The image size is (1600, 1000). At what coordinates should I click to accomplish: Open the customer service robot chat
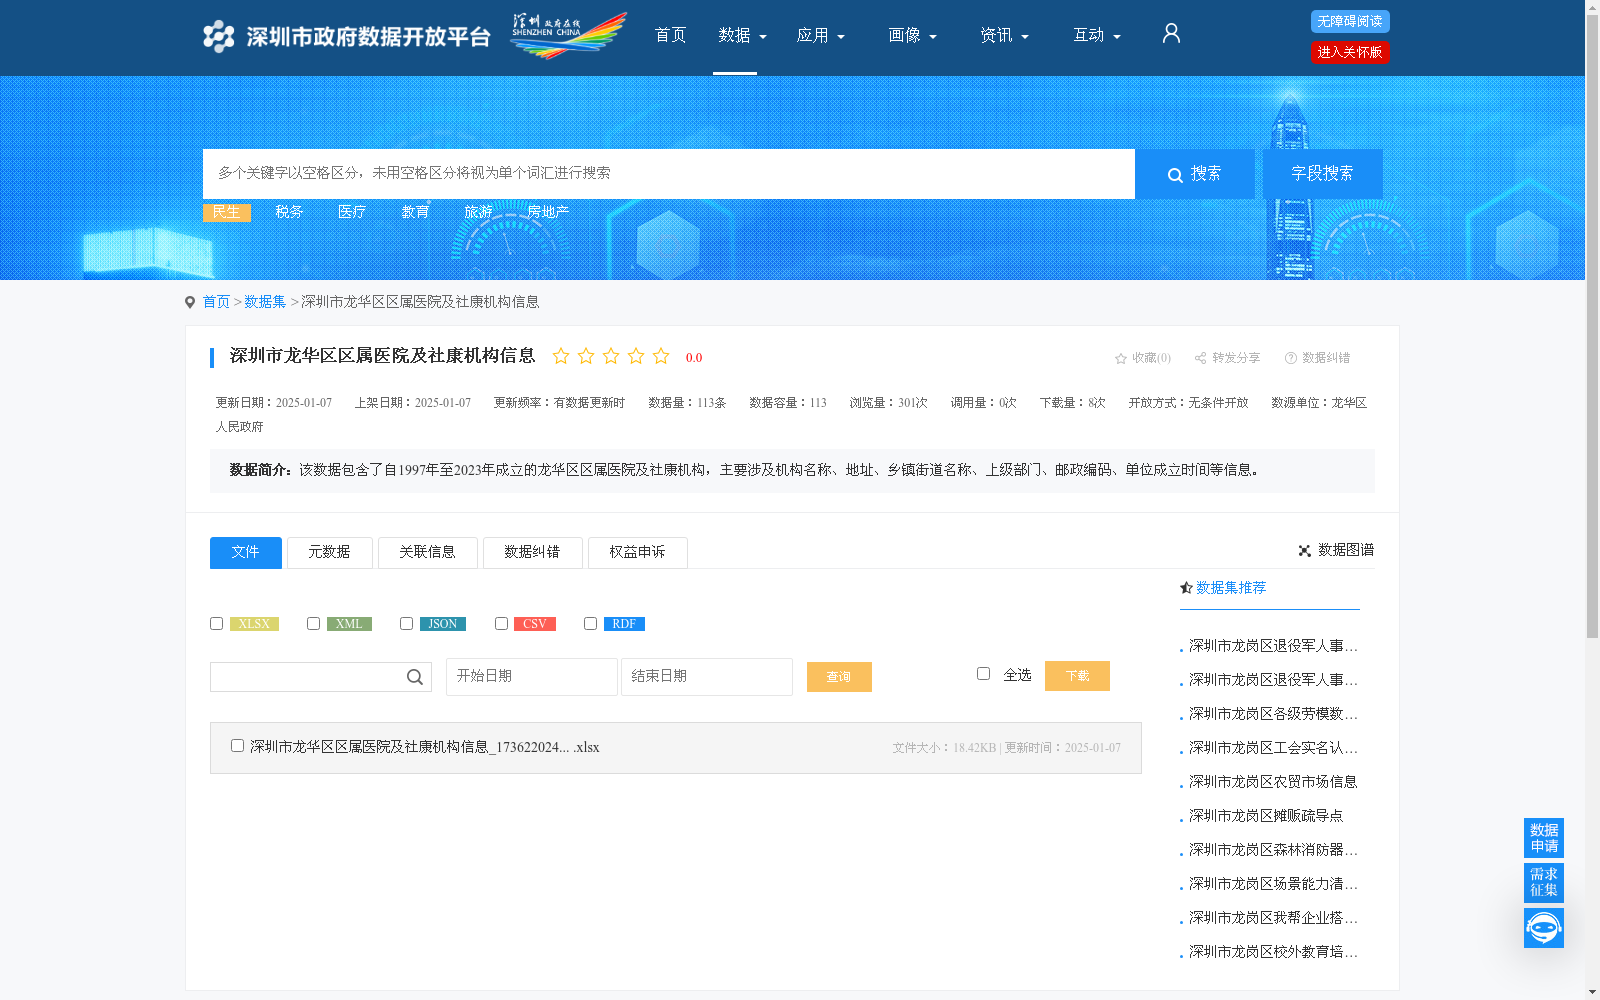[x=1543, y=927]
